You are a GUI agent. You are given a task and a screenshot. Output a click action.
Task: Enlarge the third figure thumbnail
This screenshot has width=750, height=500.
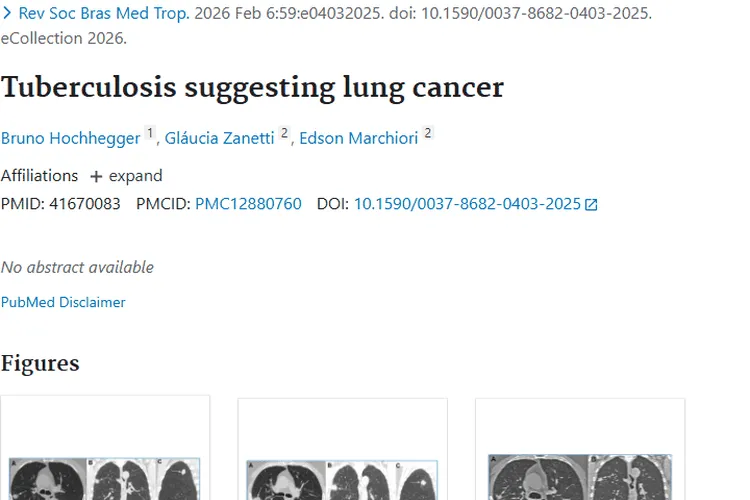(x=580, y=450)
